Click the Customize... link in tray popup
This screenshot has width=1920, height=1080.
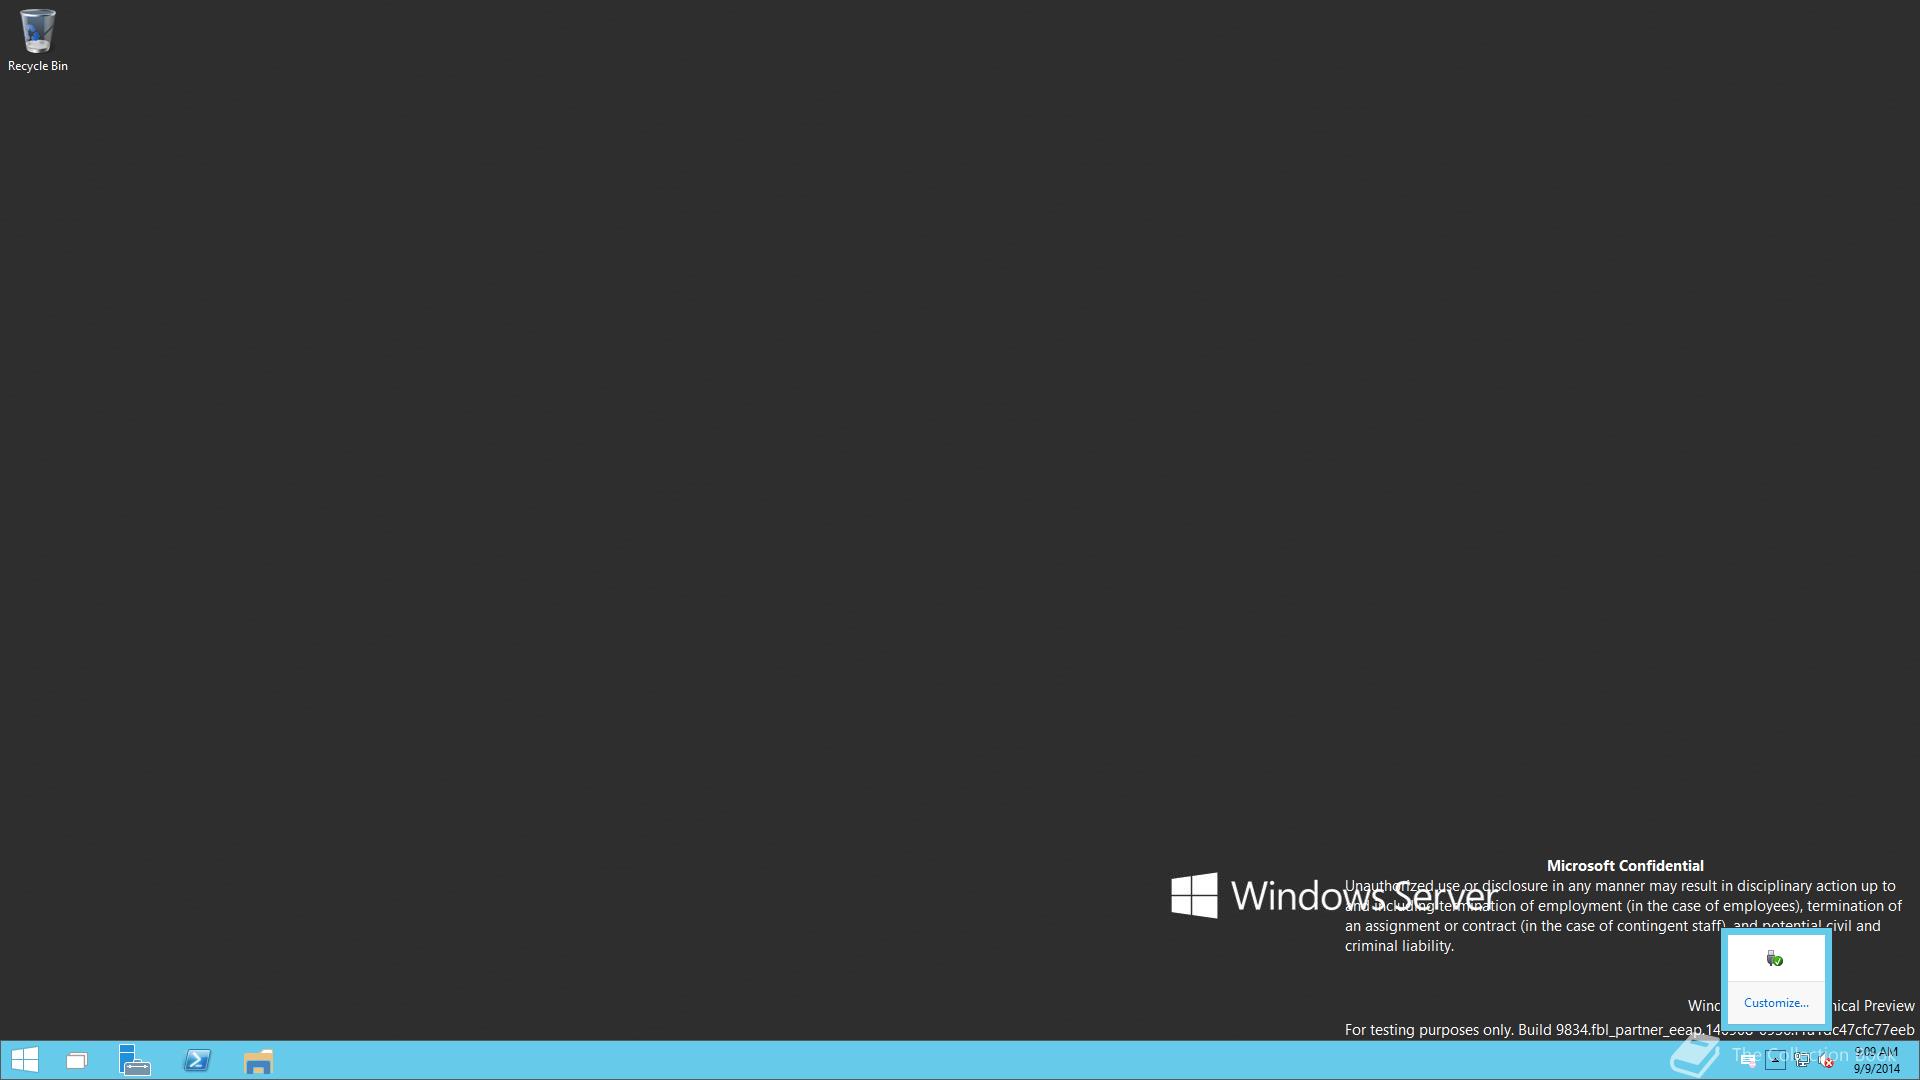[x=1776, y=1003]
